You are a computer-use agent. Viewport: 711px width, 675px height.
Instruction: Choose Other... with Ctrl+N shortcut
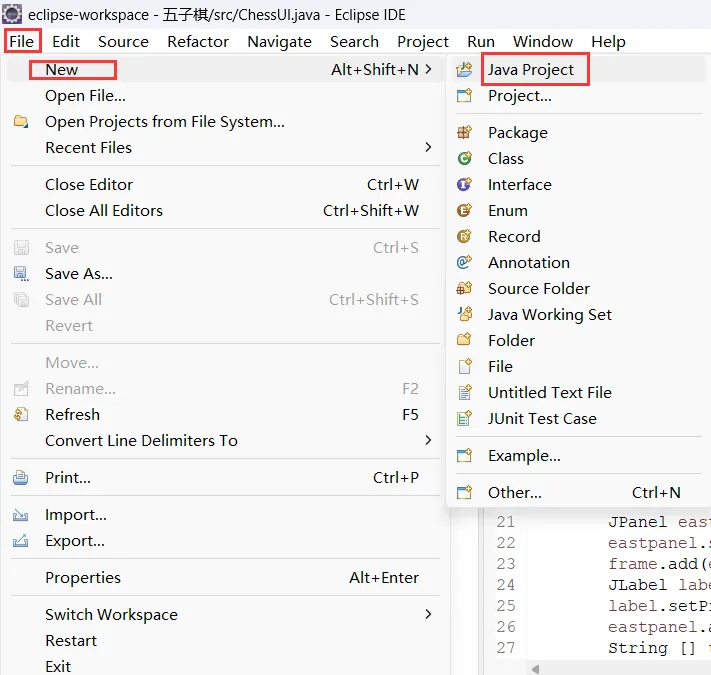(x=579, y=492)
